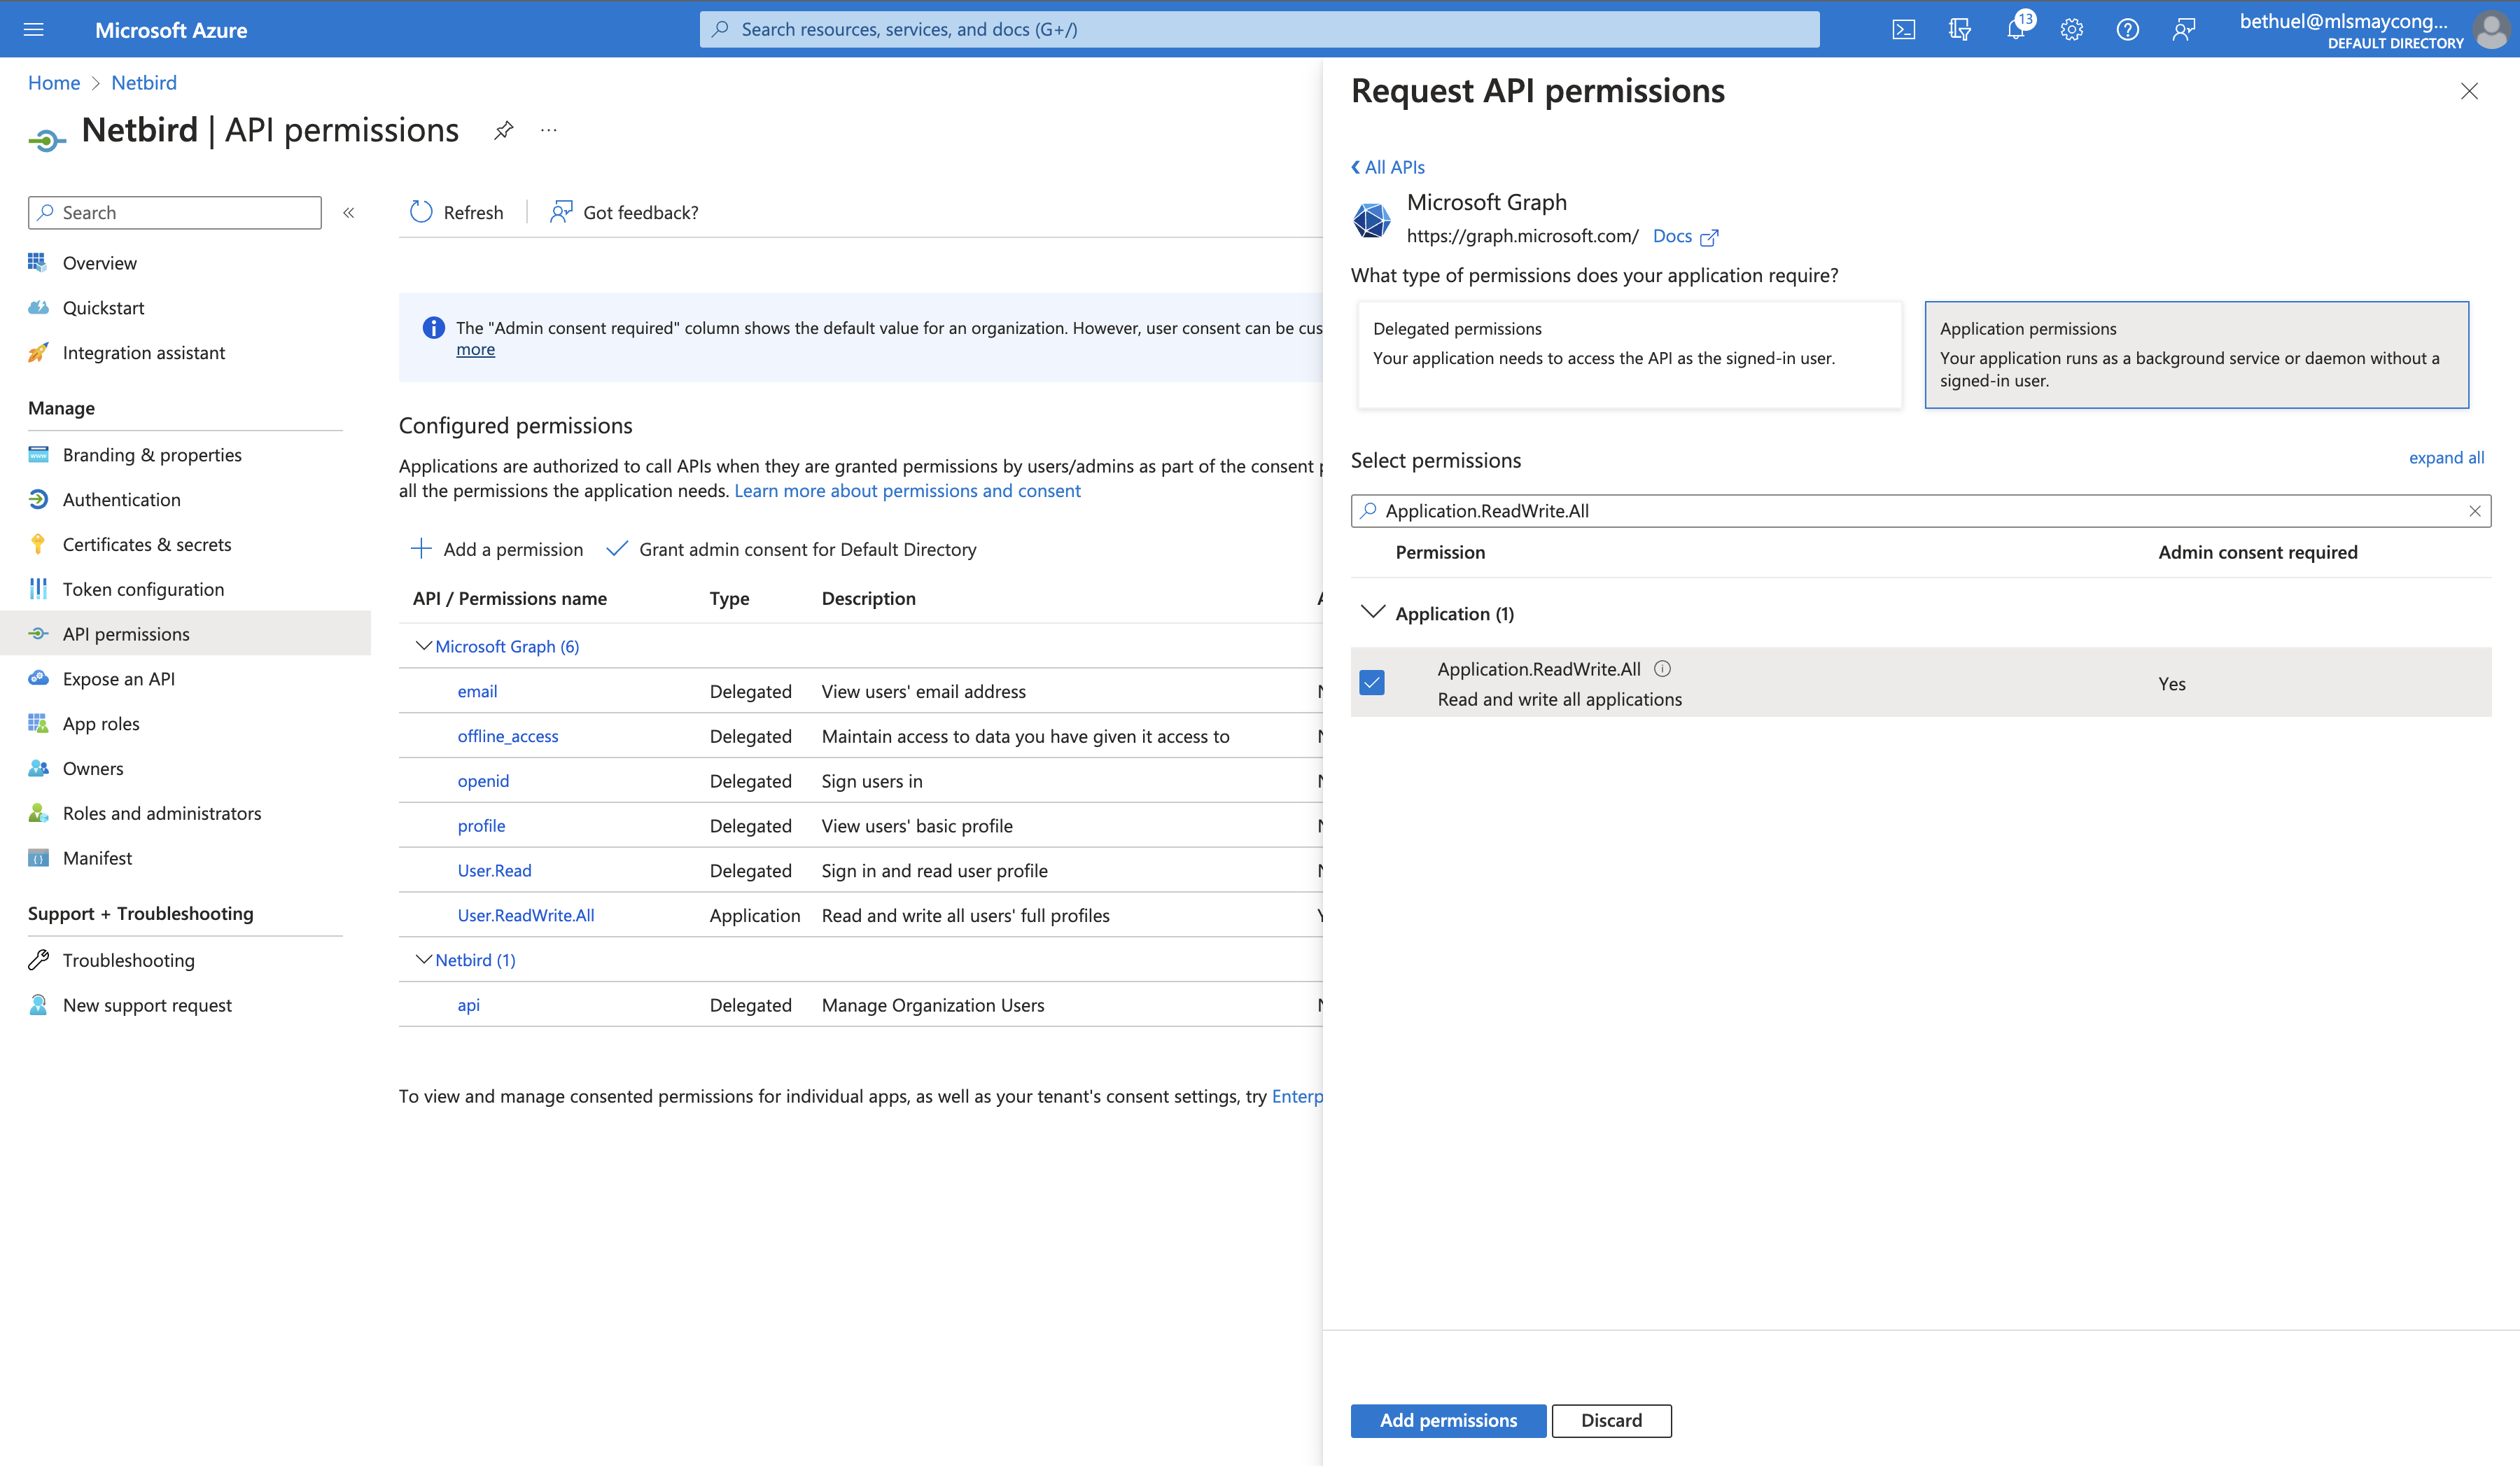Collapse the Application (1) permission group
Image resolution: width=2520 pixels, height=1466 pixels.
(x=1373, y=612)
